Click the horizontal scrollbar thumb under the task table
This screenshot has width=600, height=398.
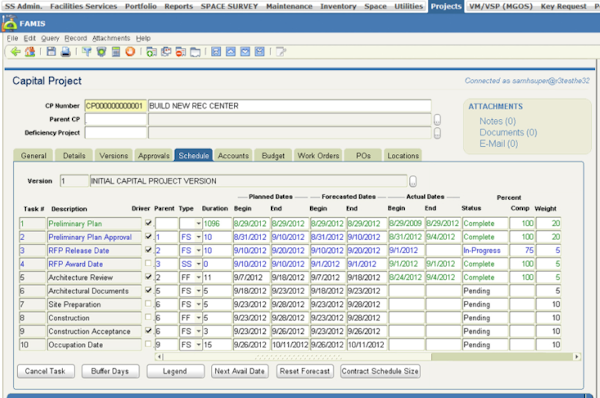(297, 357)
